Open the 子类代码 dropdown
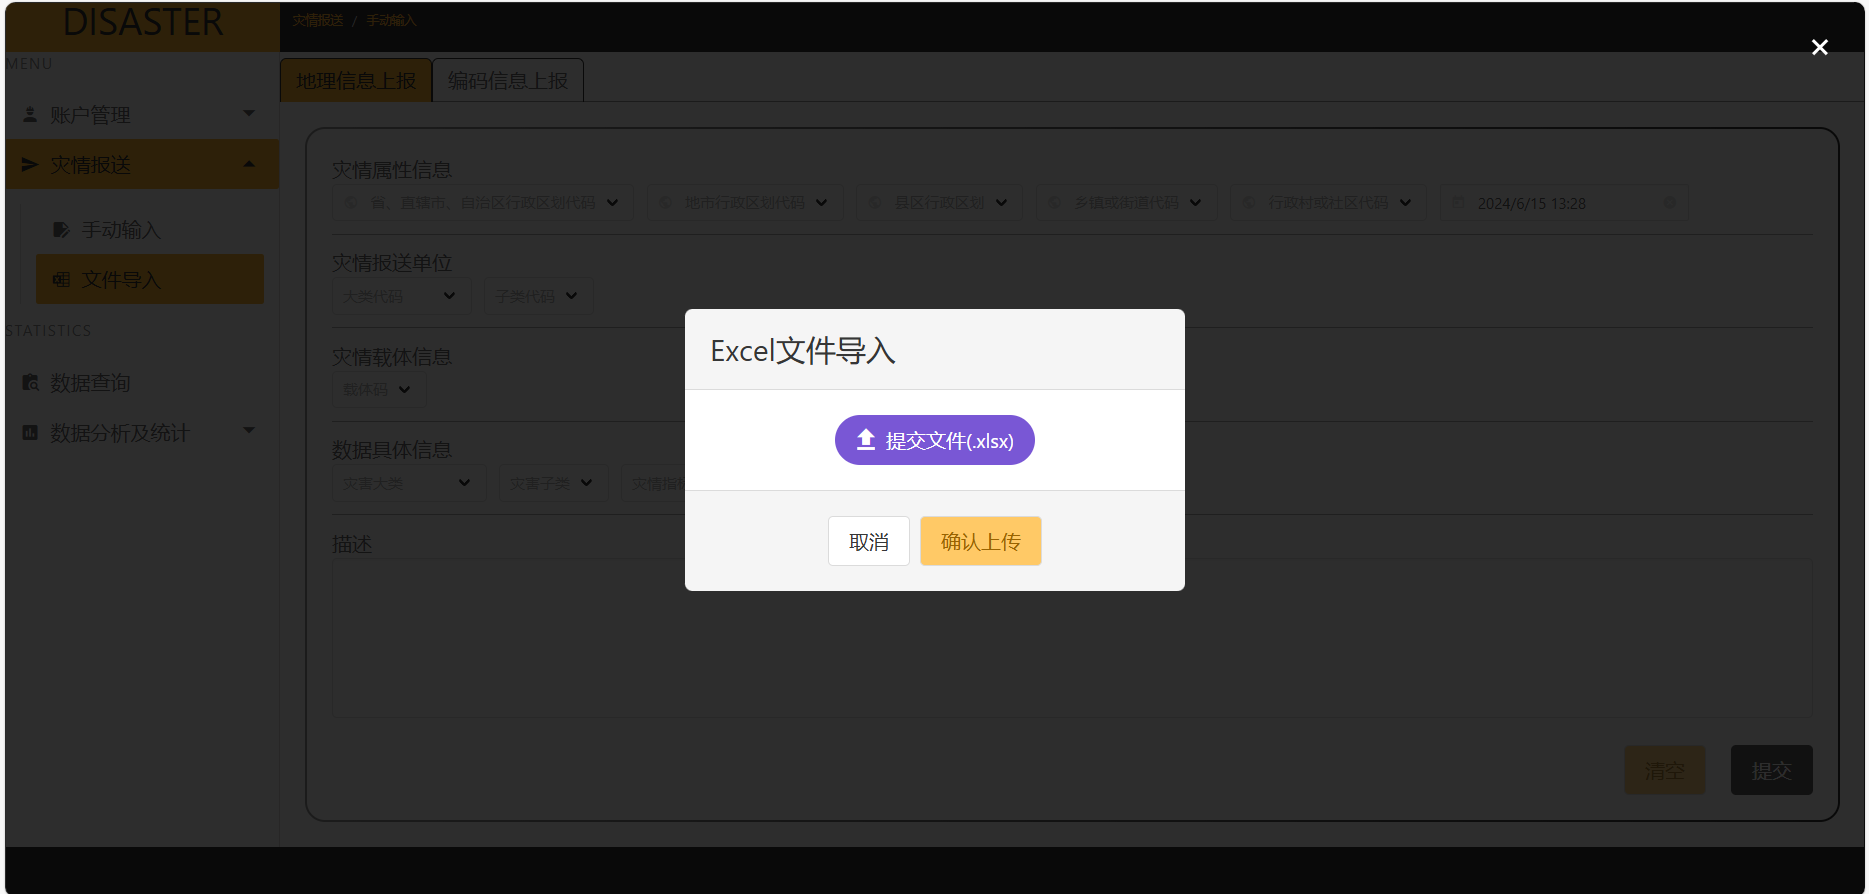Image resolution: width=1869 pixels, height=894 pixels. click(538, 296)
